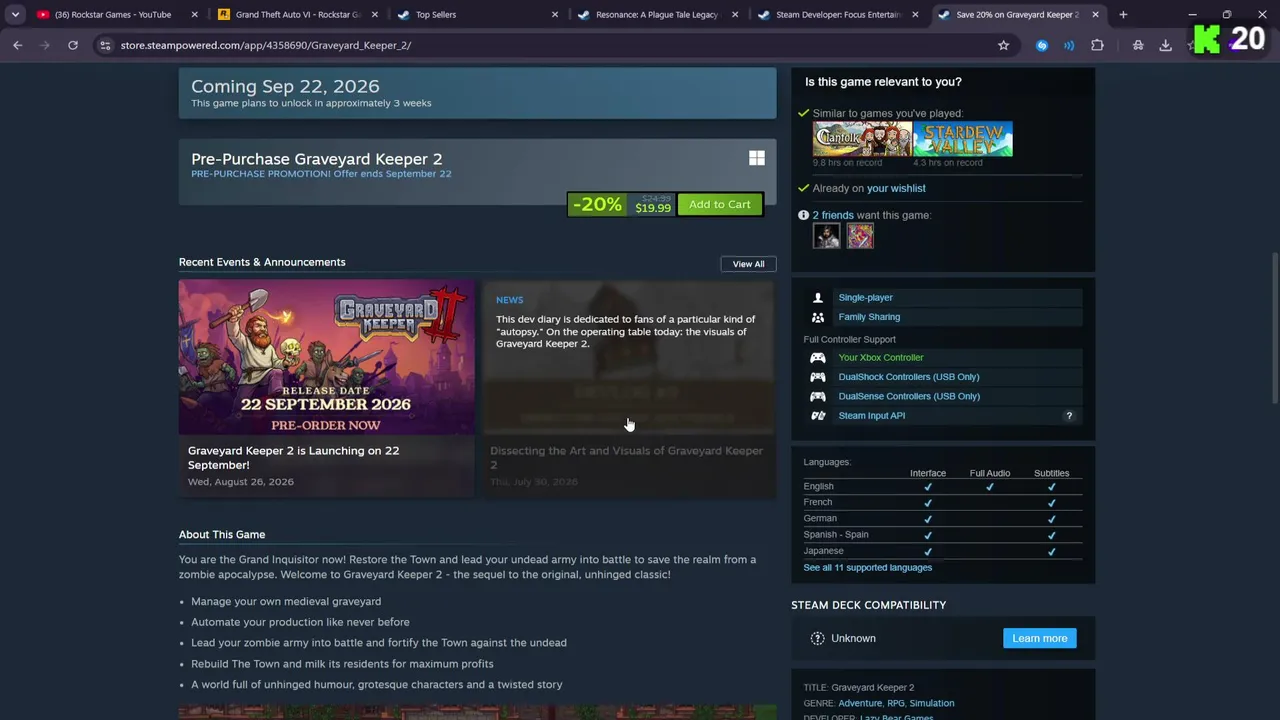Open the second friend's colorful avatar
The height and width of the screenshot is (720, 1280).
pyautogui.click(x=860, y=236)
